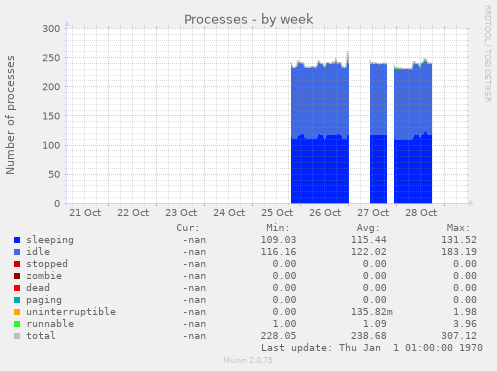Select the 'uninterruptible' legend label
Viewport: 497px width, 371px height.
pos(71,312)
